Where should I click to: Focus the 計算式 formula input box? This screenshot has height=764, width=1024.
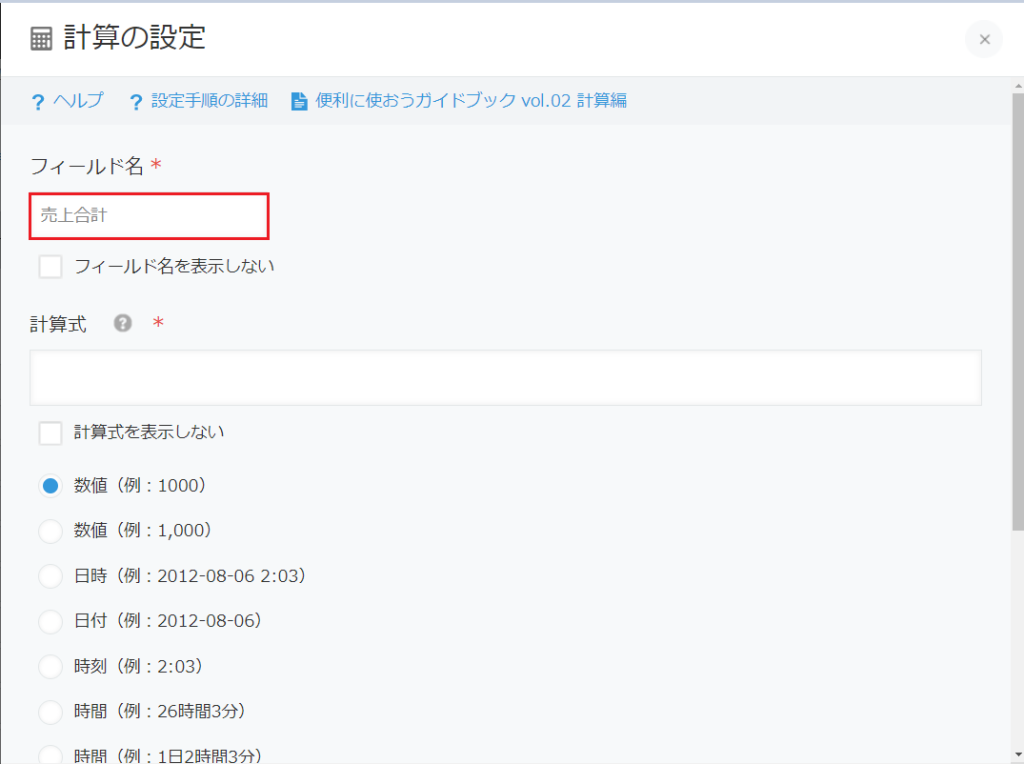coord(505,377)
